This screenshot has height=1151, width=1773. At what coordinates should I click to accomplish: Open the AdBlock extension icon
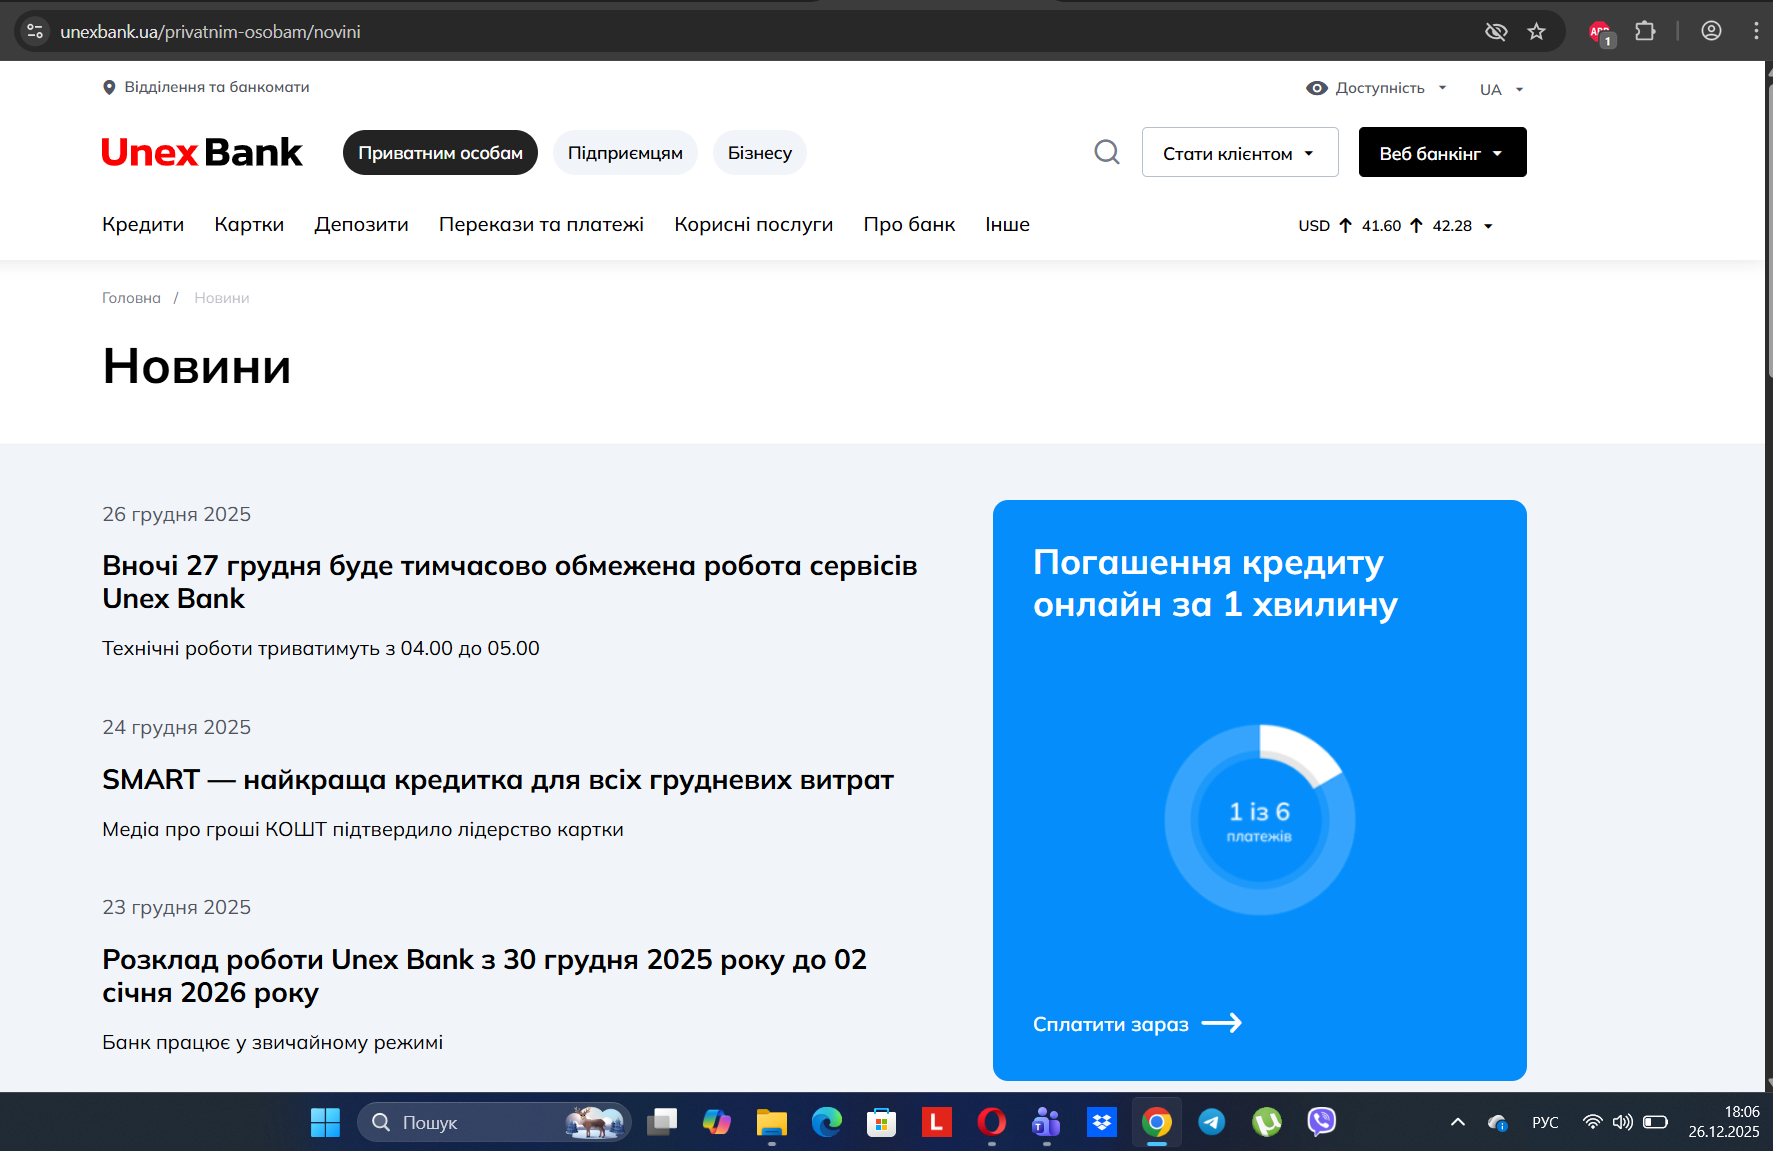coord(1600,32)
